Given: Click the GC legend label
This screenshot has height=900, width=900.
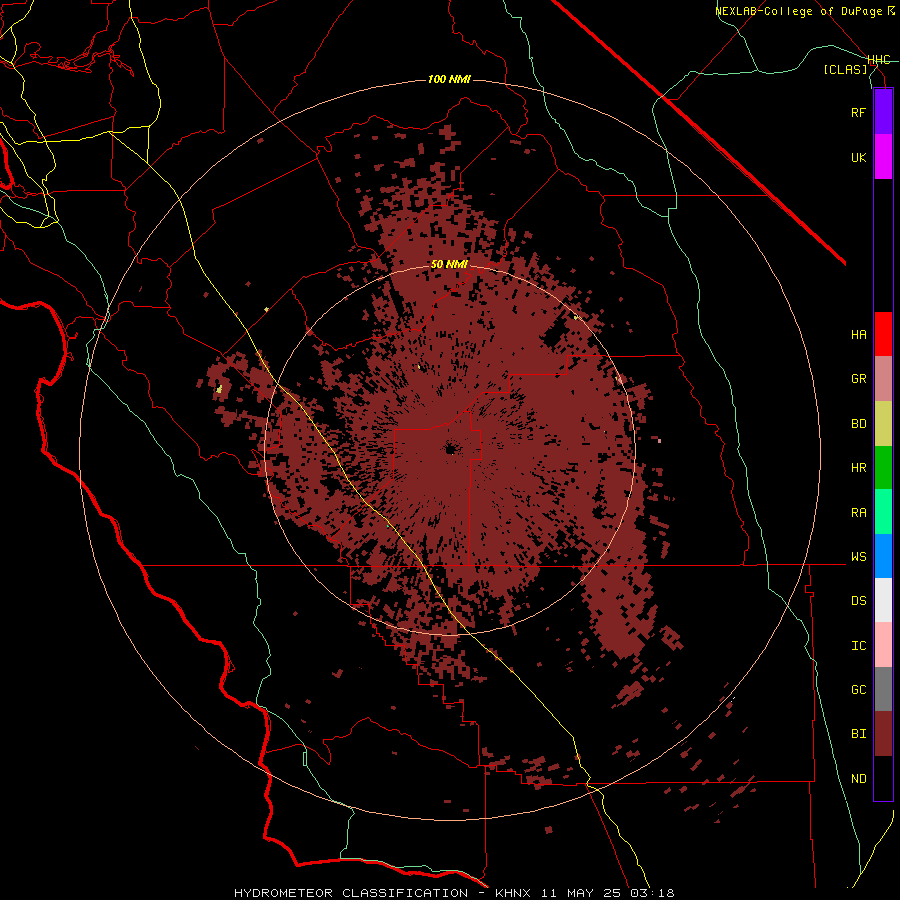Looking at the screenshot, I should (x=858, y=689).
